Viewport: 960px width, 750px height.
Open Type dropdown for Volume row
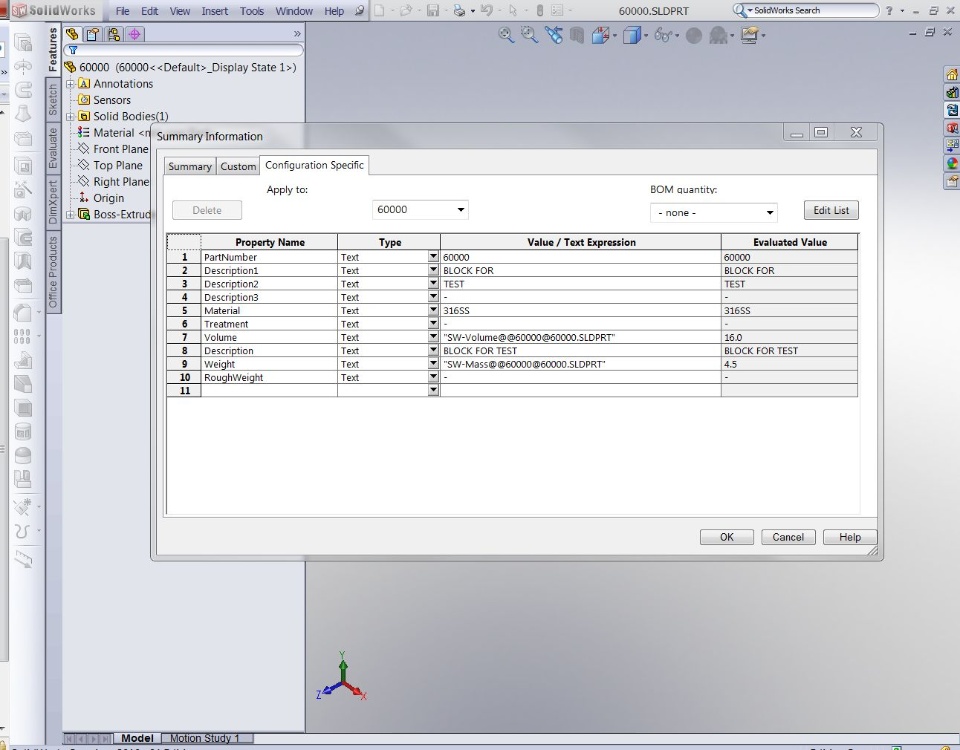point(433,337)
